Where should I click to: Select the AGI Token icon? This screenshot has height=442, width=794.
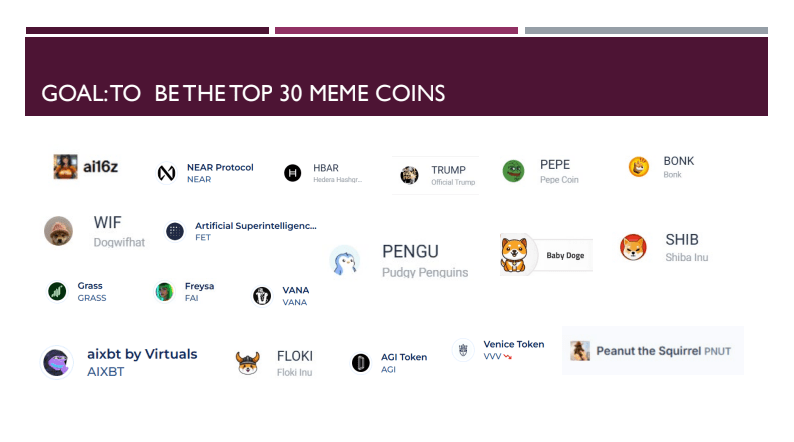tap(361, 362)
